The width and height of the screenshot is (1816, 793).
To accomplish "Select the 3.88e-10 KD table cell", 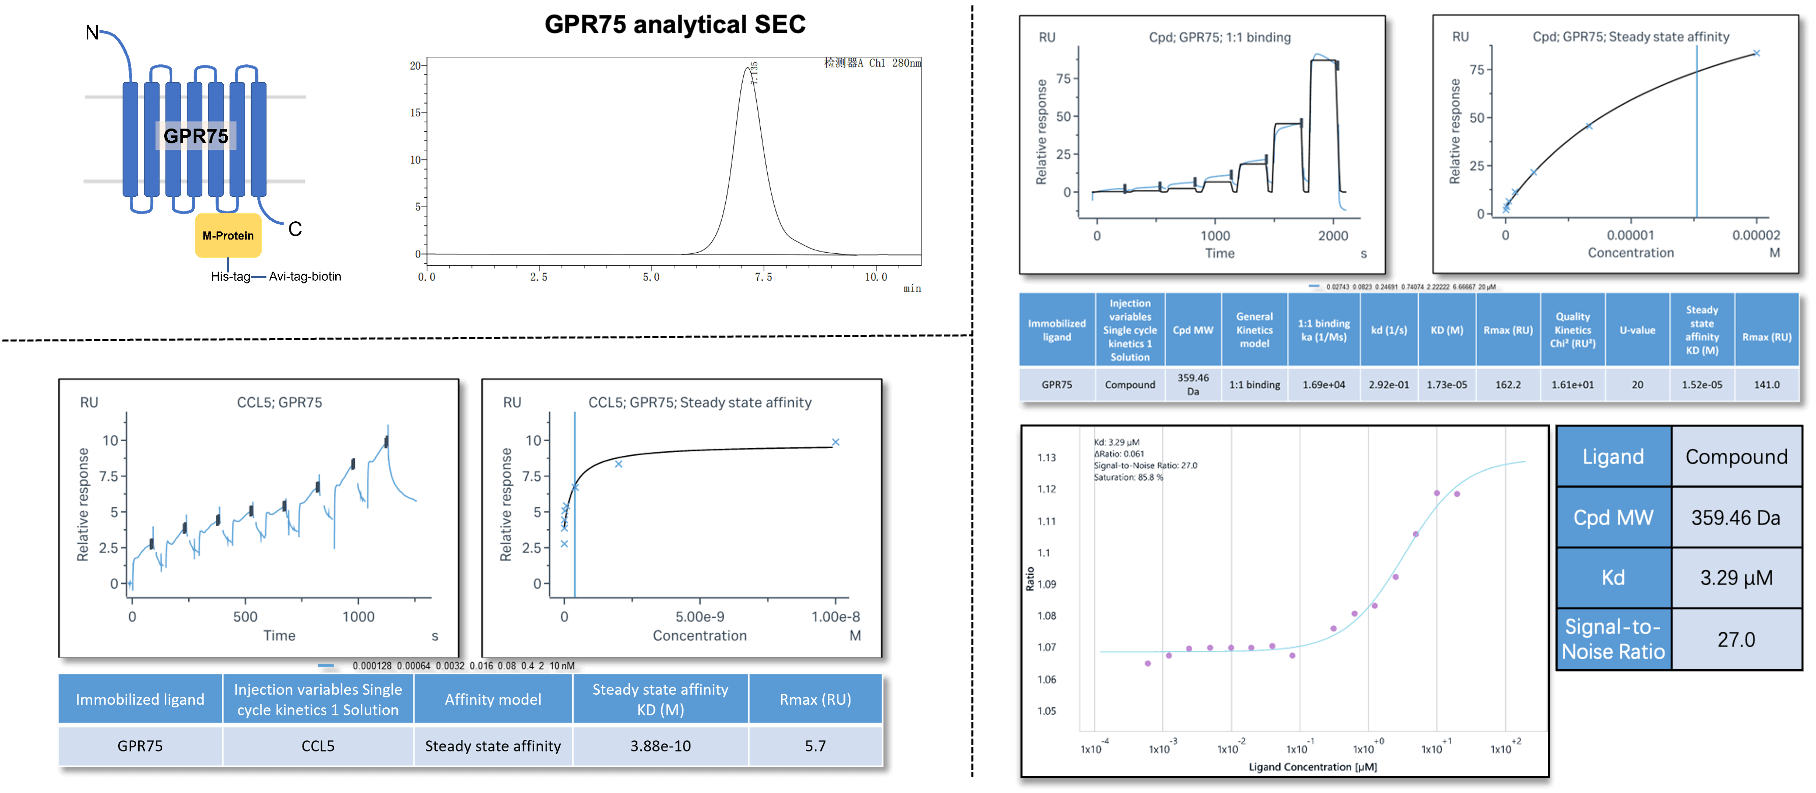I will pos(660,746).
